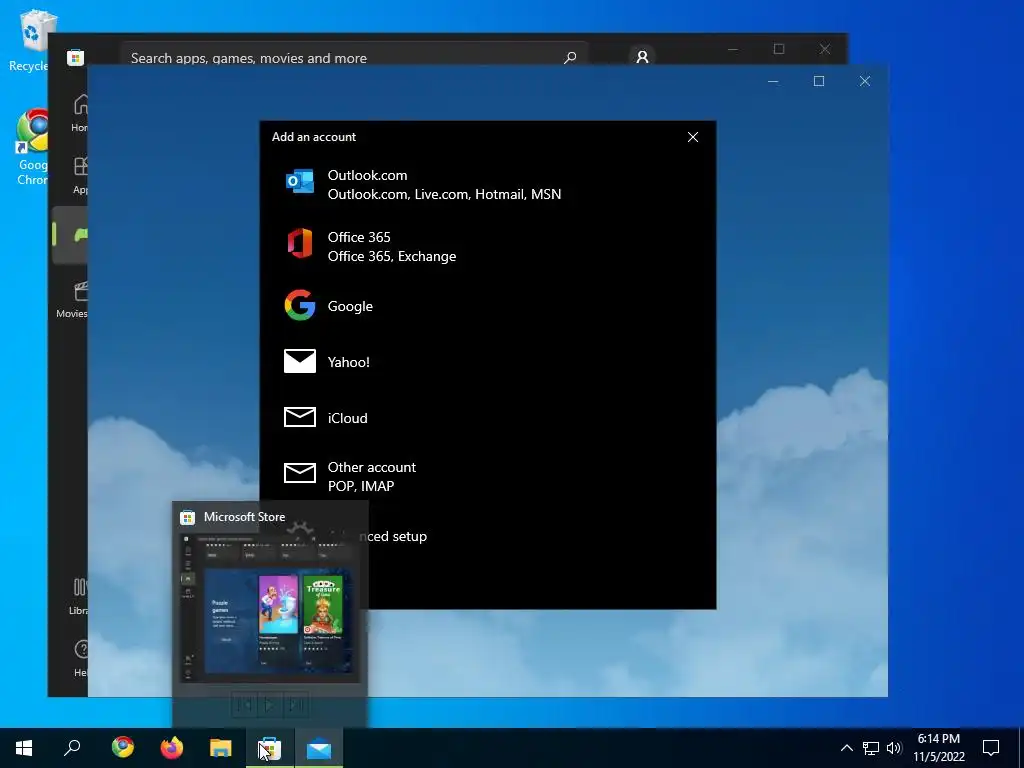Switch to Microsoft Store taskbar icon

270,748
